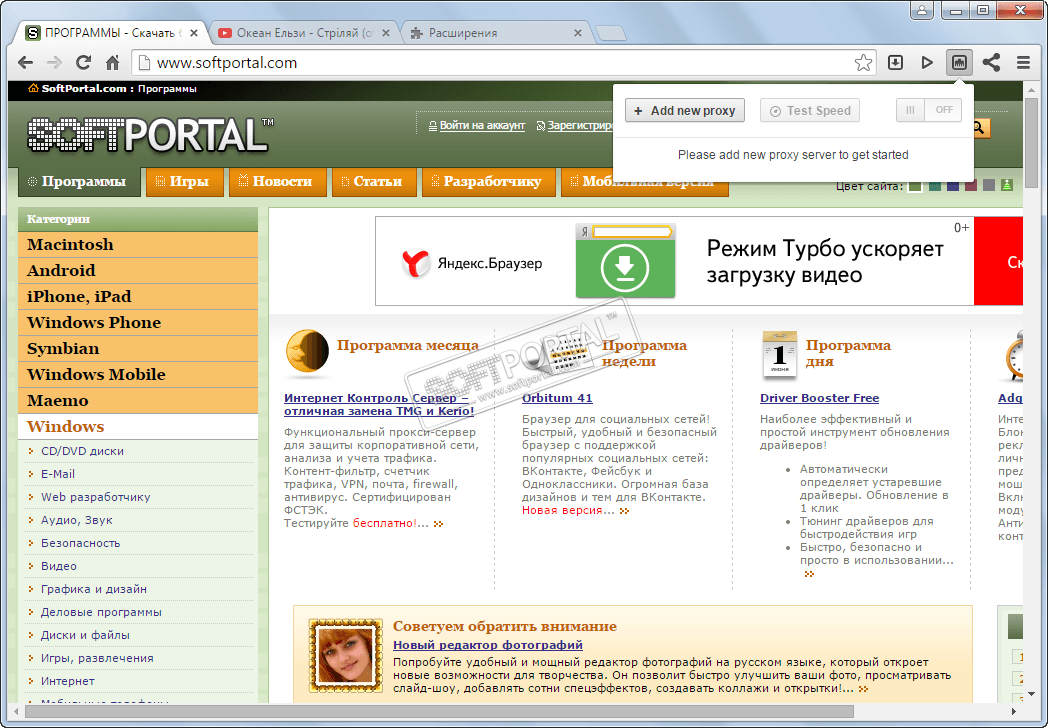Select the blue site color swatch

[x=952, y=185]
